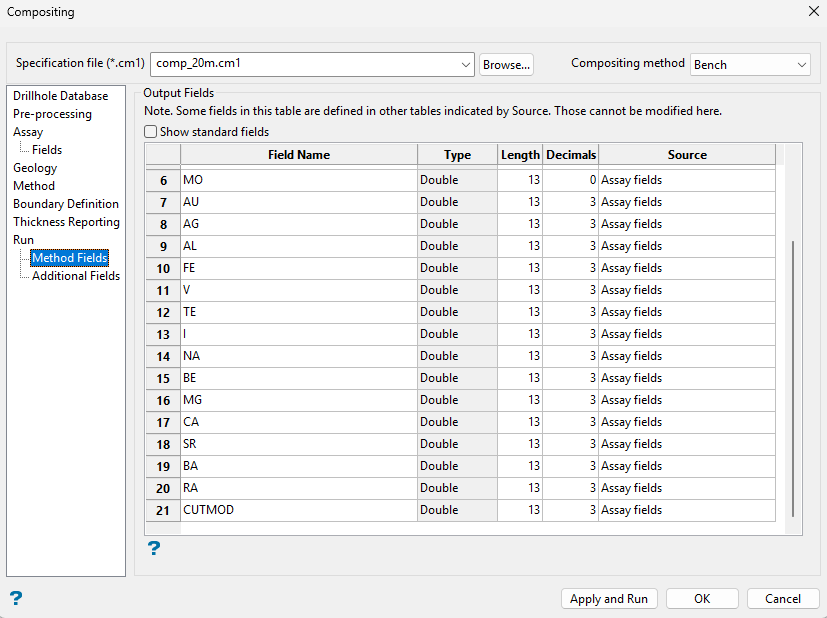Click the Type cell in FE row
Screen dimensions: 827x618
click(x=457, y=268)
